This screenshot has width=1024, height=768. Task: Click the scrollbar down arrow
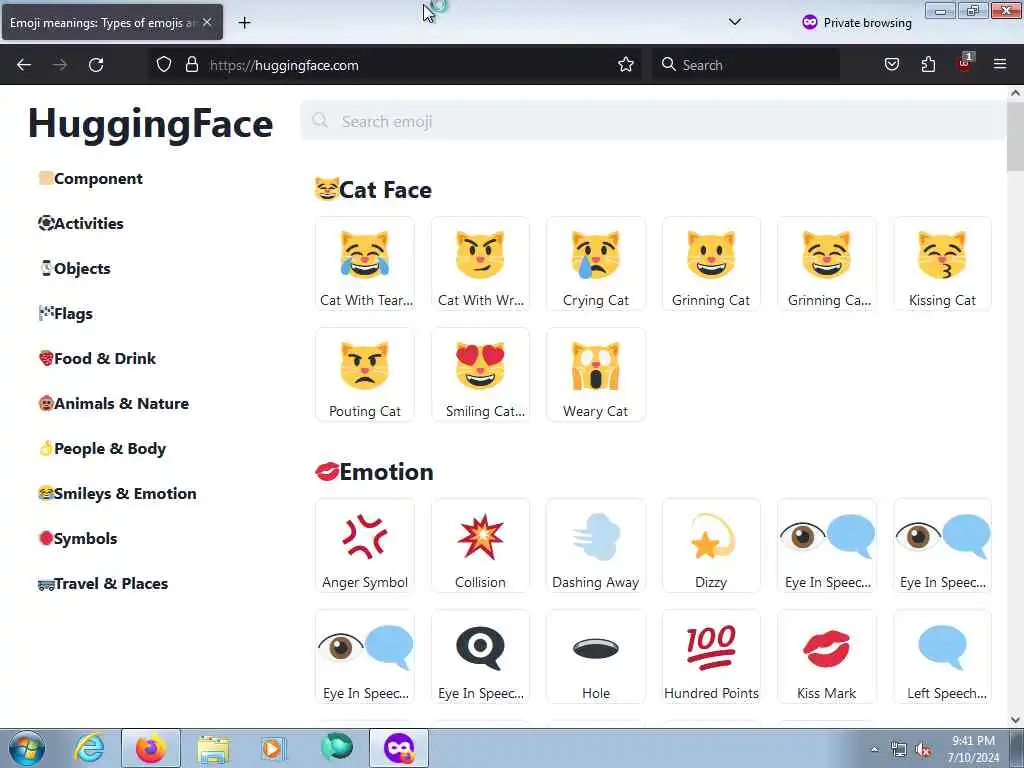1015,720
